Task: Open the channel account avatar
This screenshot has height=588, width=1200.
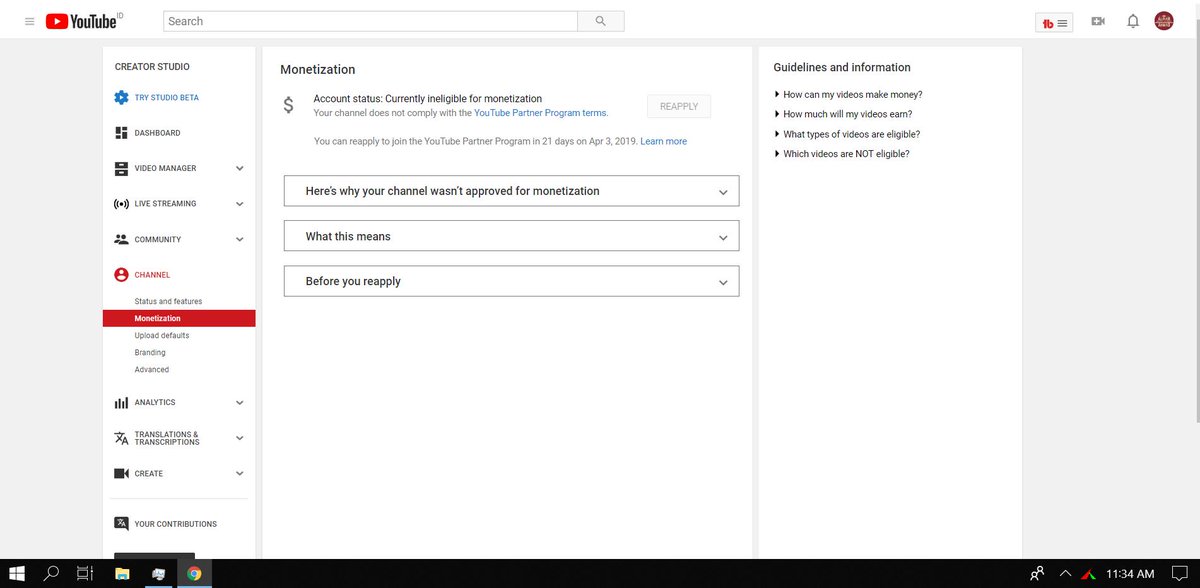Action: point(1164,21)
